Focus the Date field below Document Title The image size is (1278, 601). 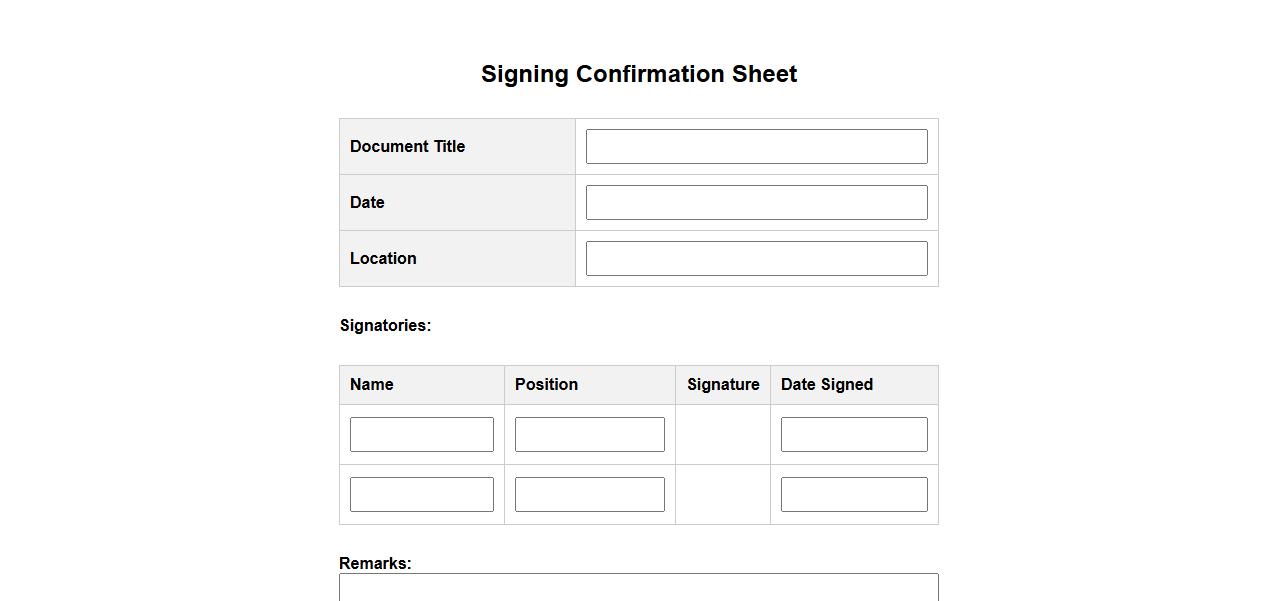756,202
